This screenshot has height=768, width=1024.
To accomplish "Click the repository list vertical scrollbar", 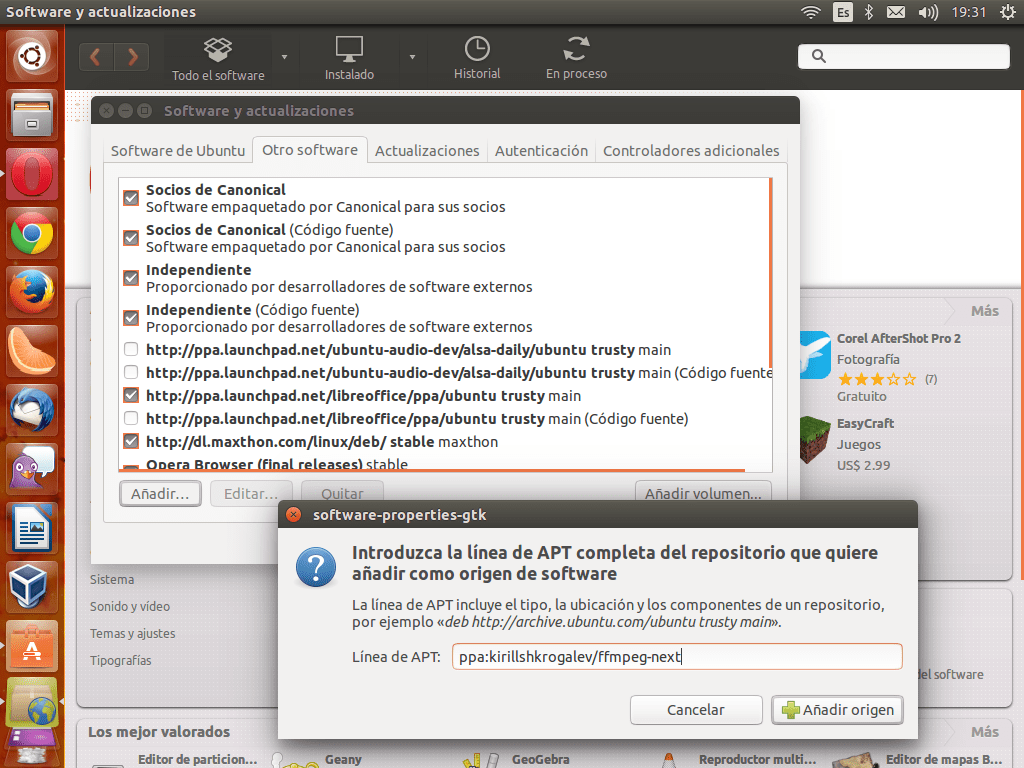I will (x=770, y=272).
